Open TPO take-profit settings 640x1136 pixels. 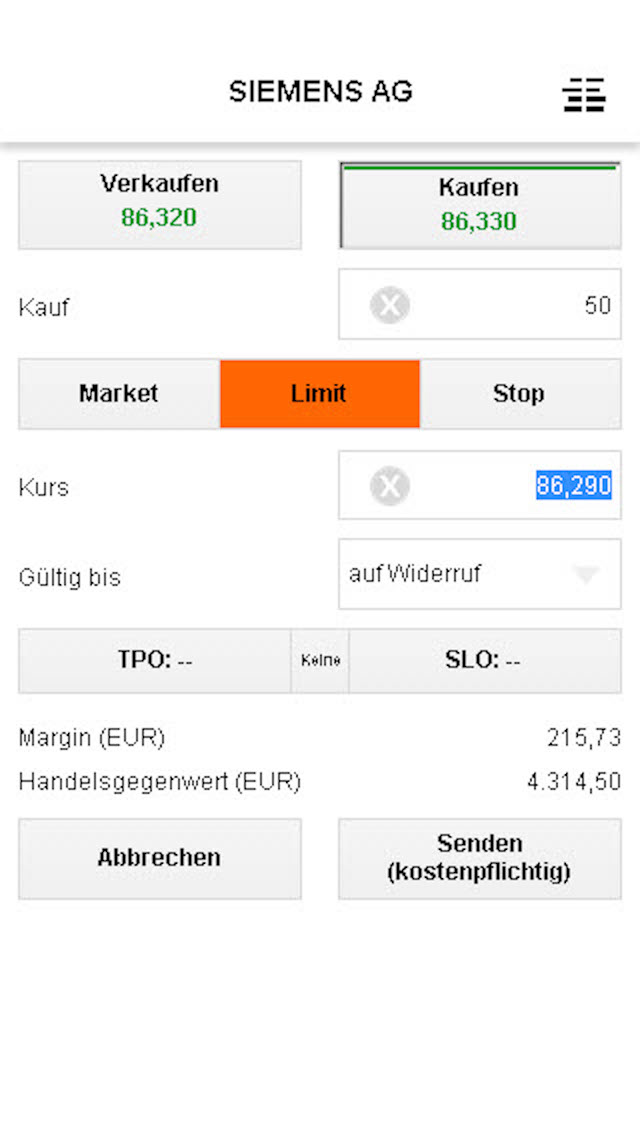point(155,661)
